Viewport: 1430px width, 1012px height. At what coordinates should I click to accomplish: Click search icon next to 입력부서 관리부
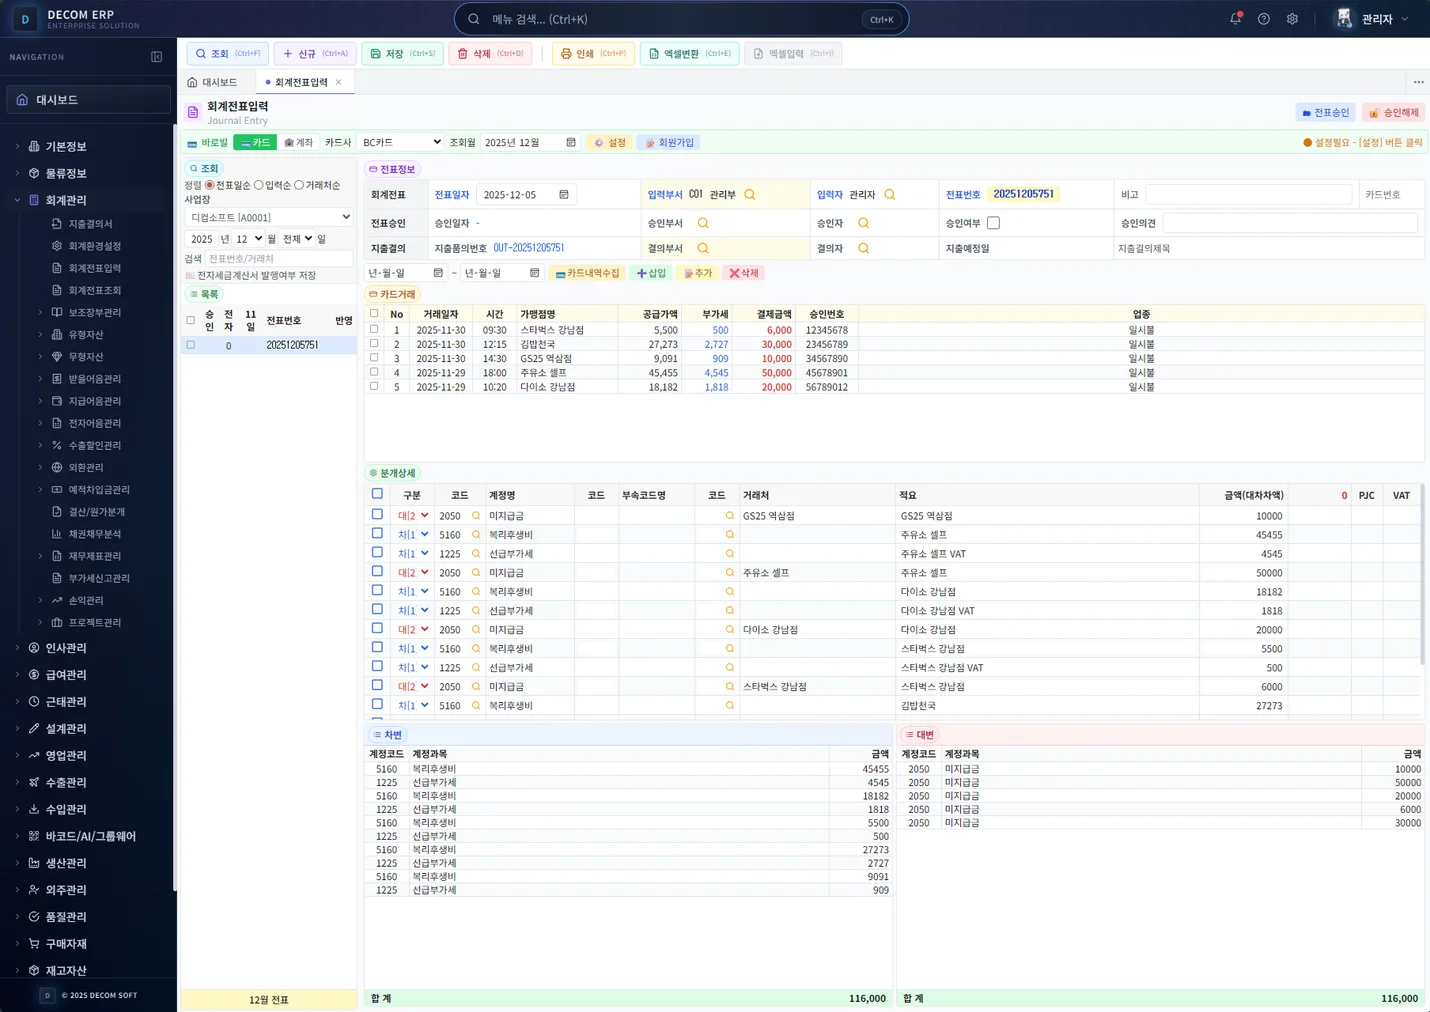750,195
